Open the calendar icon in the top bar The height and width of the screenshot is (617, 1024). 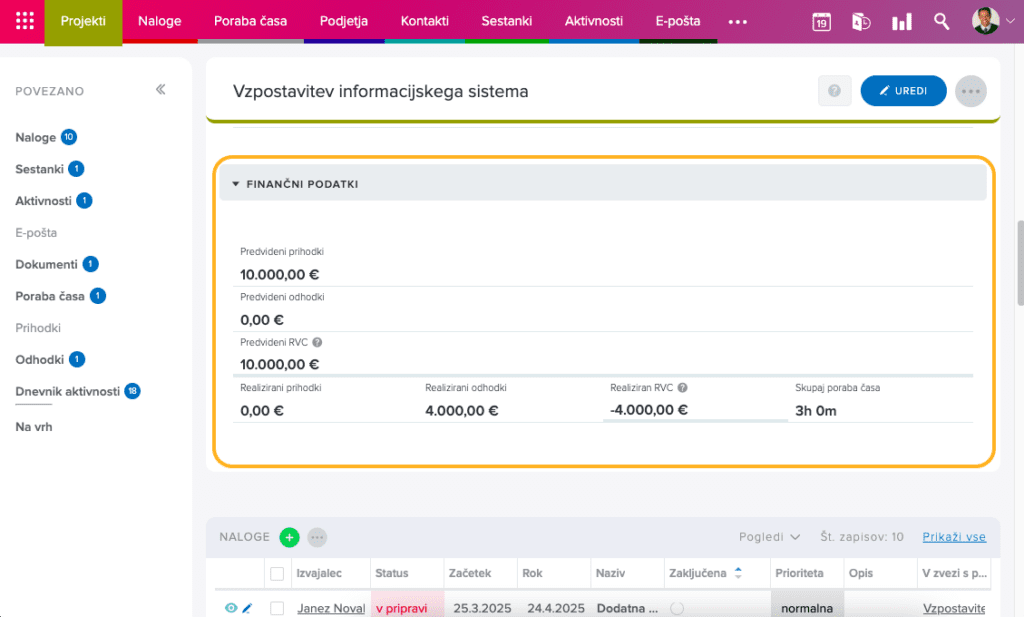point(821,20)
